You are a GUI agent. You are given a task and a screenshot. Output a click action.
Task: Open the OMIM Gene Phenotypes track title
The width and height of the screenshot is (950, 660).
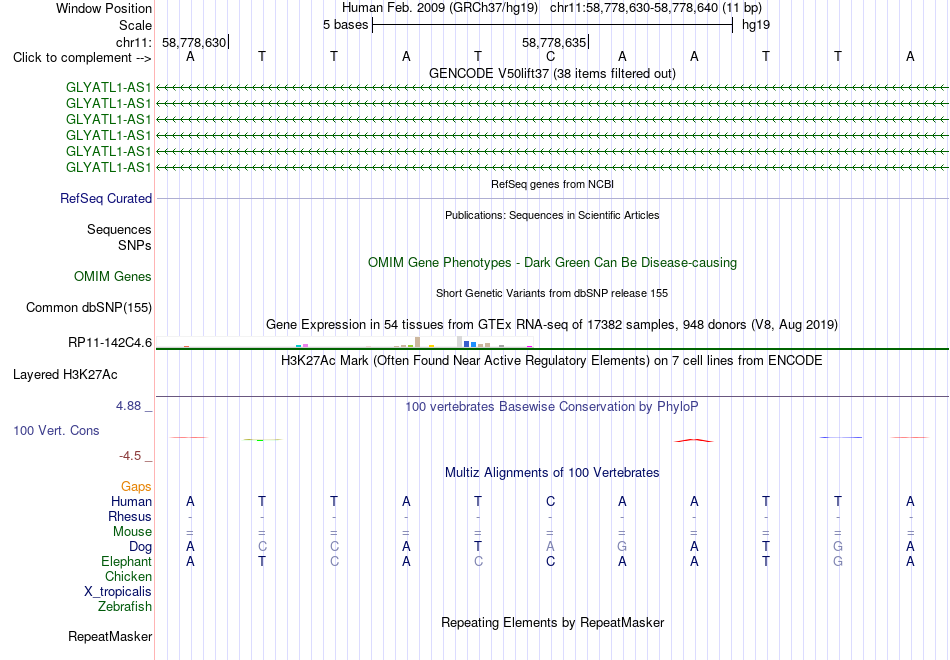tap(552, 262)
